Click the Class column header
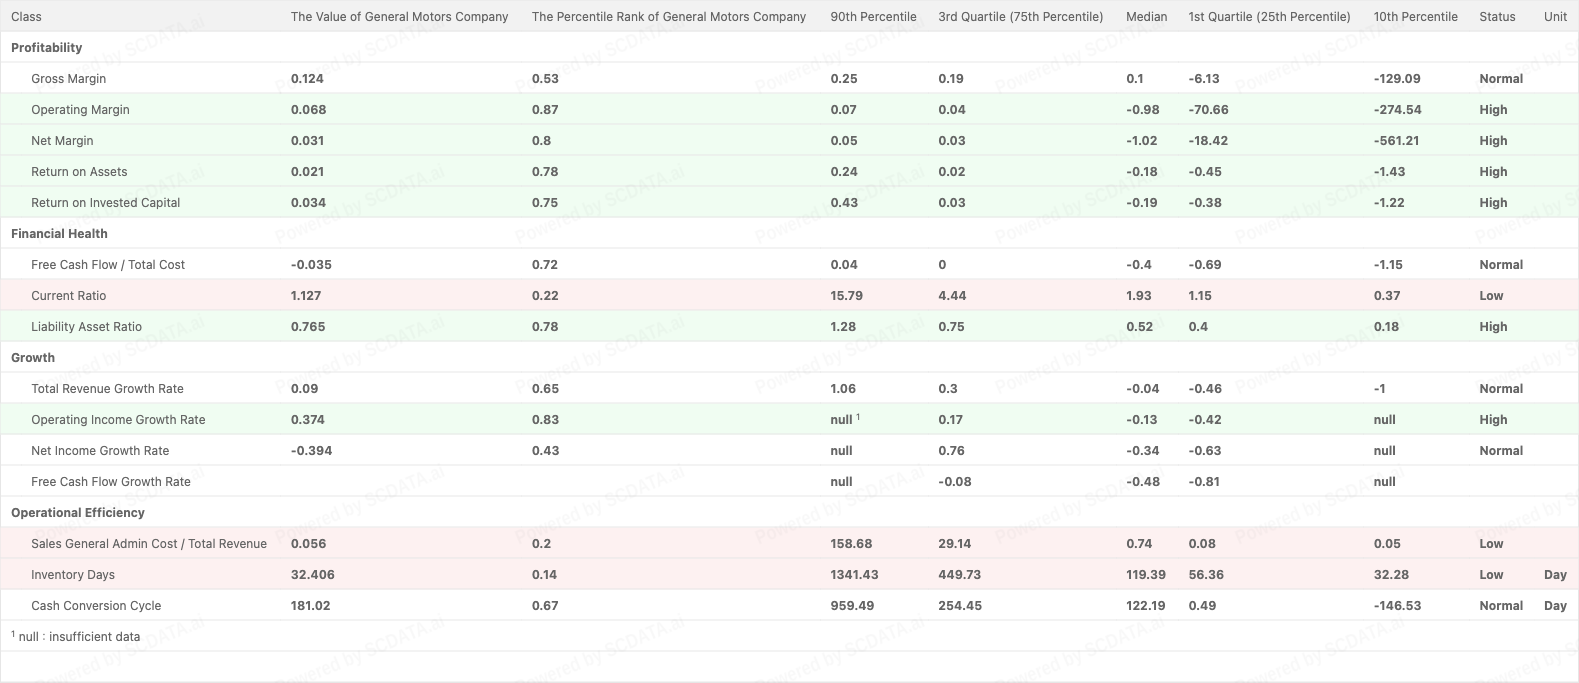 26,16
